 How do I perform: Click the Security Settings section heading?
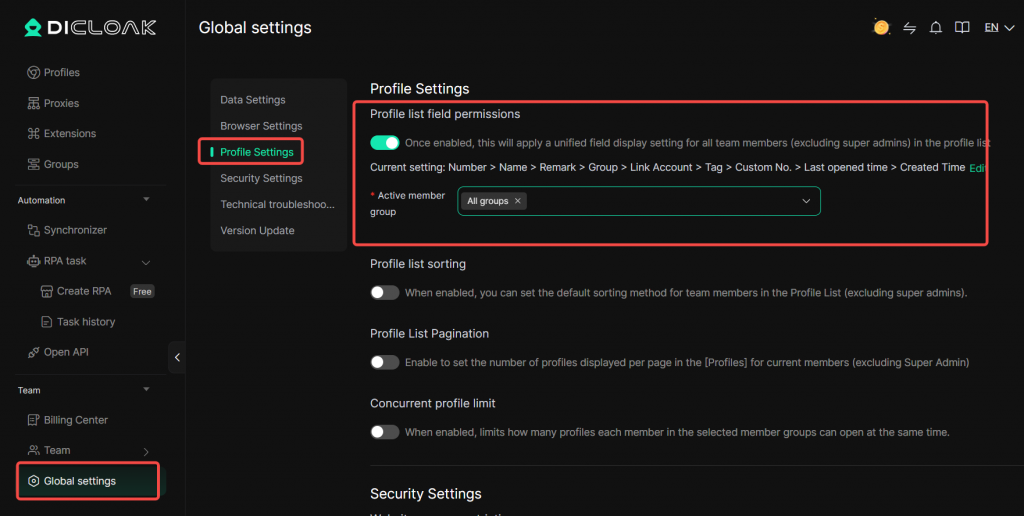[426, 494]
